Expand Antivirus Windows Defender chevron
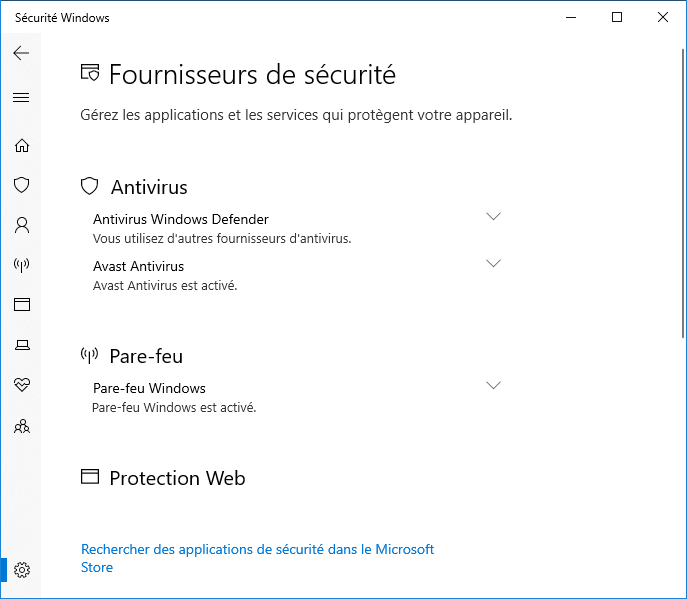Screen dimensions: 687x599 point(493,216)
